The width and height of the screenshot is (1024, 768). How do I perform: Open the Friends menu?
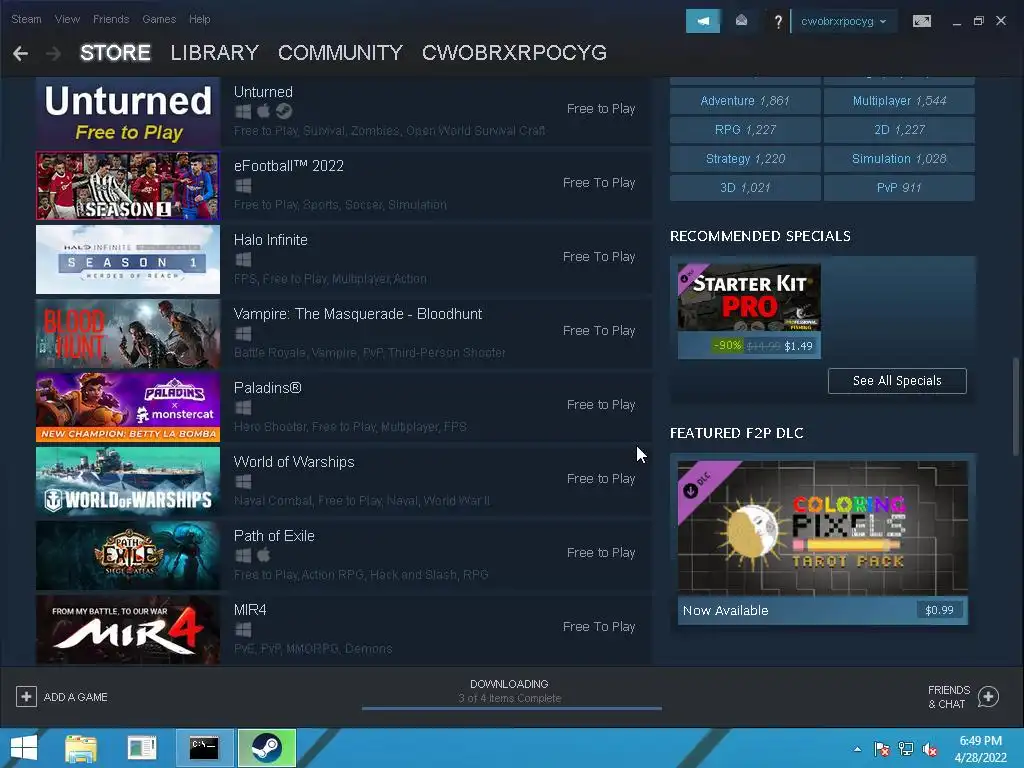(x=111, y=19)
